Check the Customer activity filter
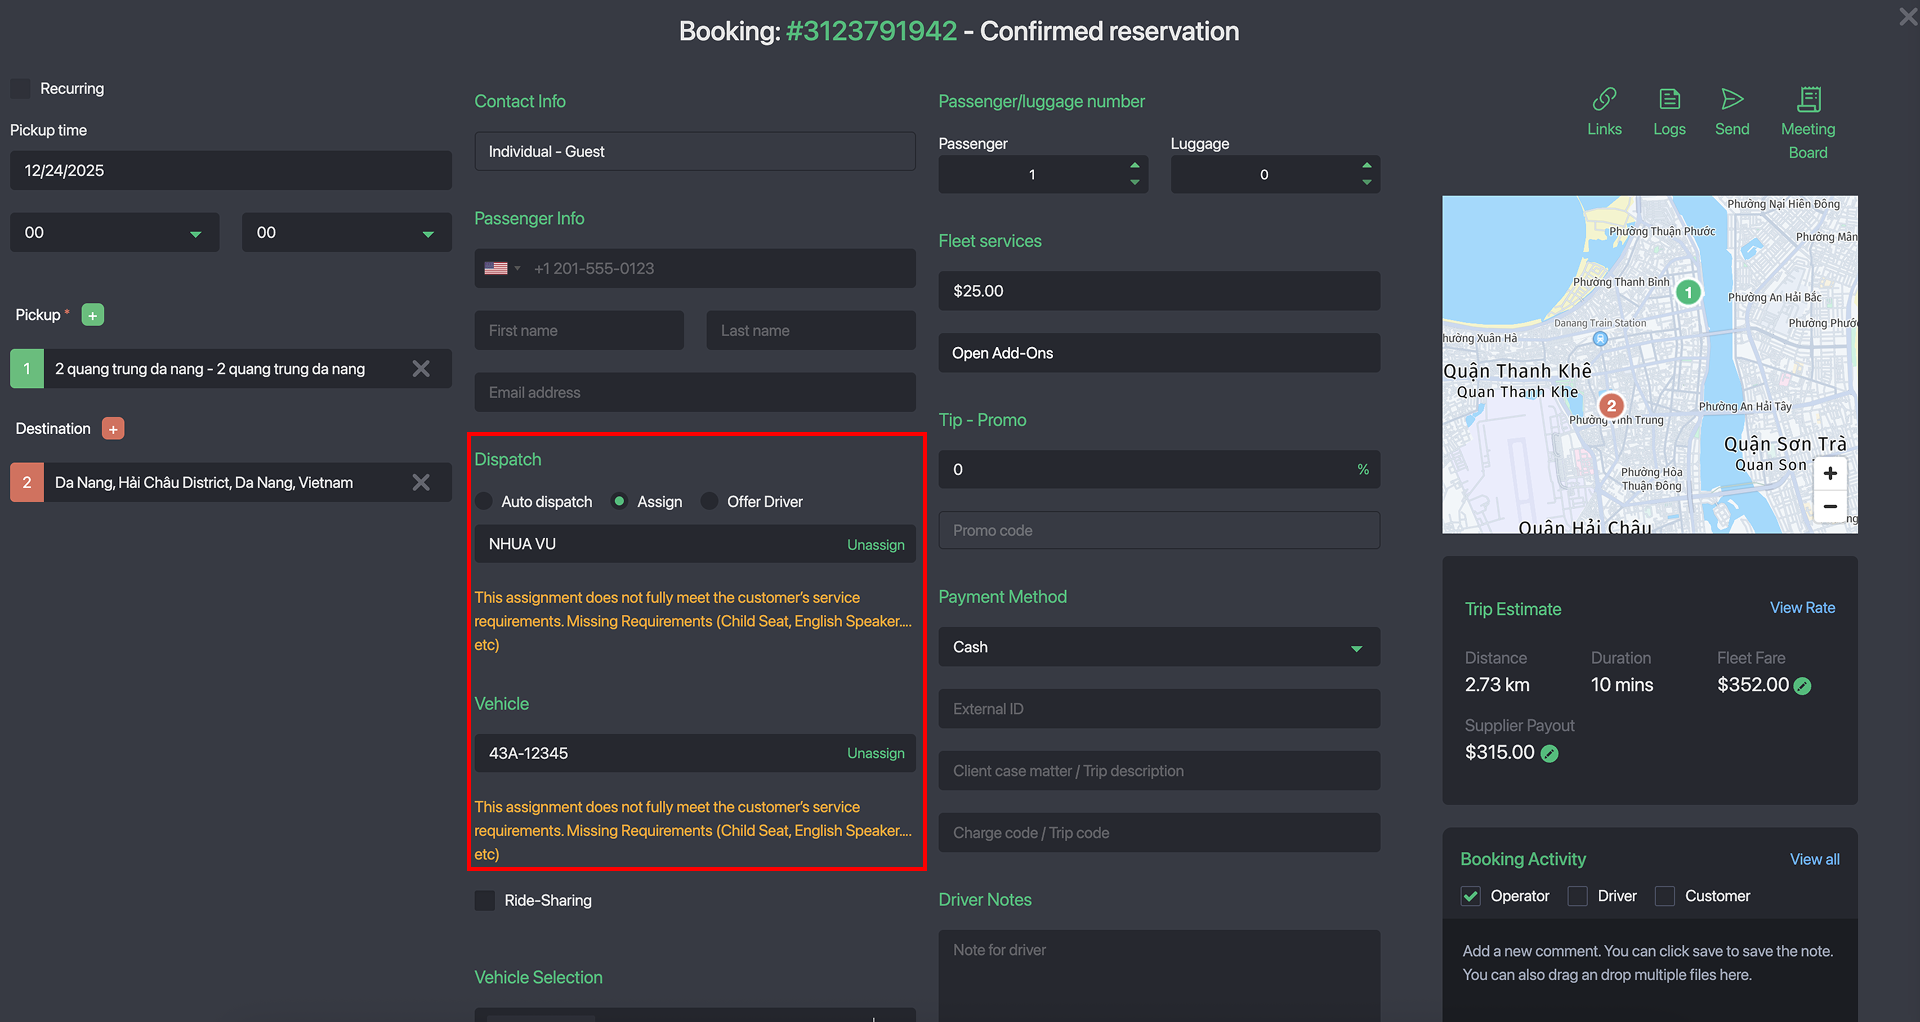Viewport: 1920px width, 1022px height. [1664, 896]
